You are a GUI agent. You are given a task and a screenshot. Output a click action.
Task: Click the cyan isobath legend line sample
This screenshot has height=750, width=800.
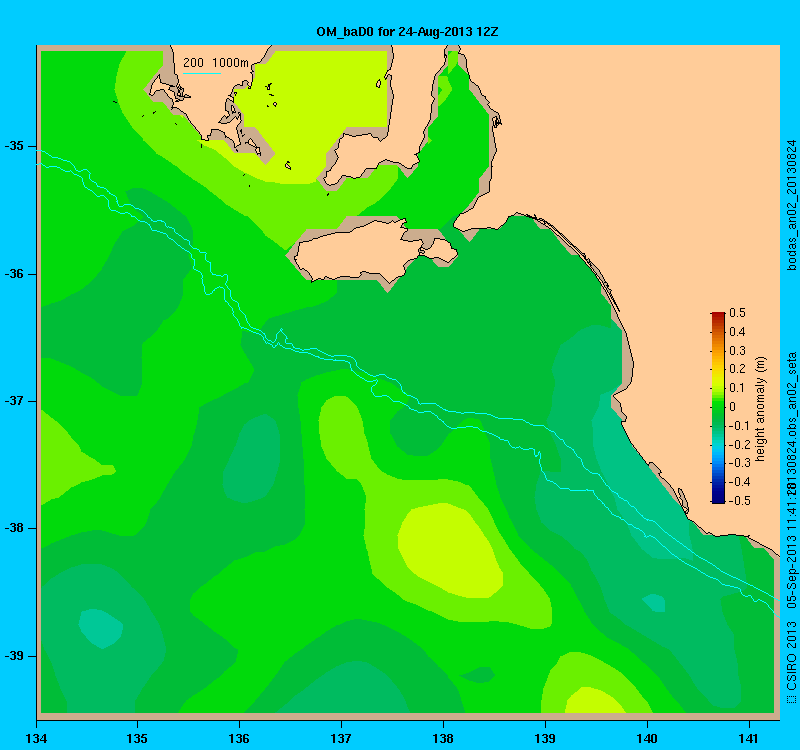(x=202, y=73)
